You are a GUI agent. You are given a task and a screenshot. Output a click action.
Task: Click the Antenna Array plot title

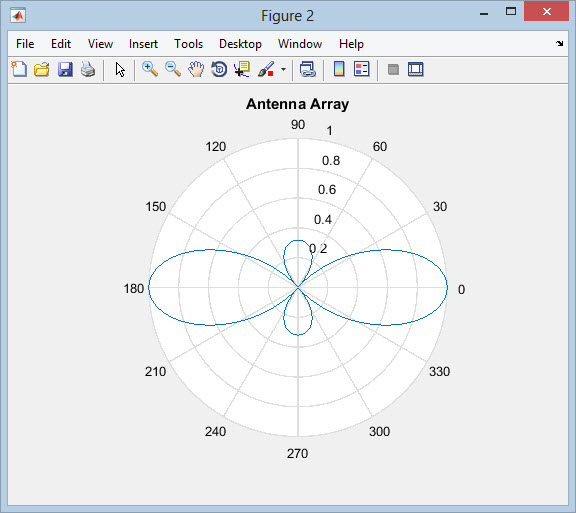(298, 104)
